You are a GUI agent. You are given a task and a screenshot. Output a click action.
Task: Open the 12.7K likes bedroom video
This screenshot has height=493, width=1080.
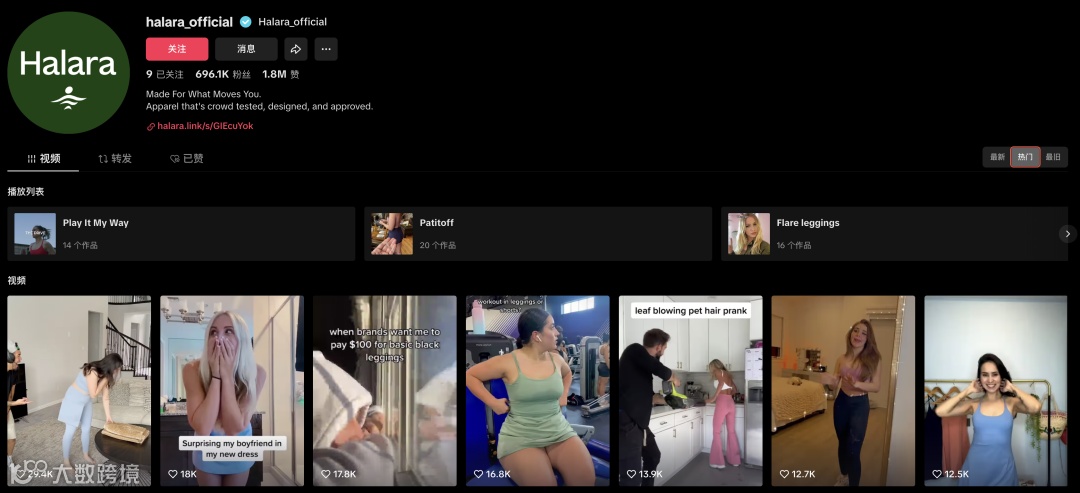tap(843, 391)
